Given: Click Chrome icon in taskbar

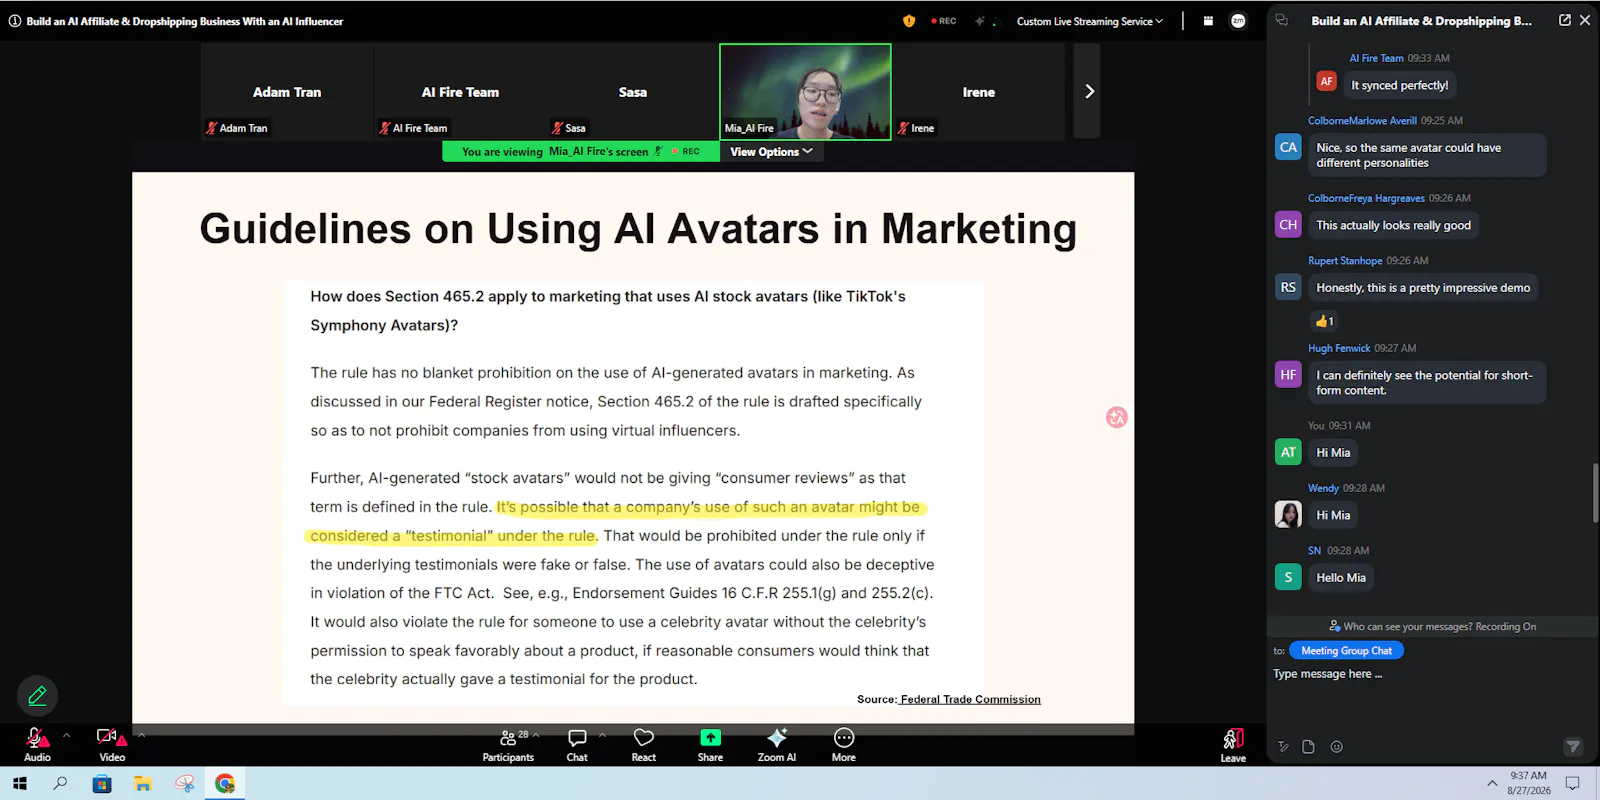Looking at the screenshot, I should (225, 784).
